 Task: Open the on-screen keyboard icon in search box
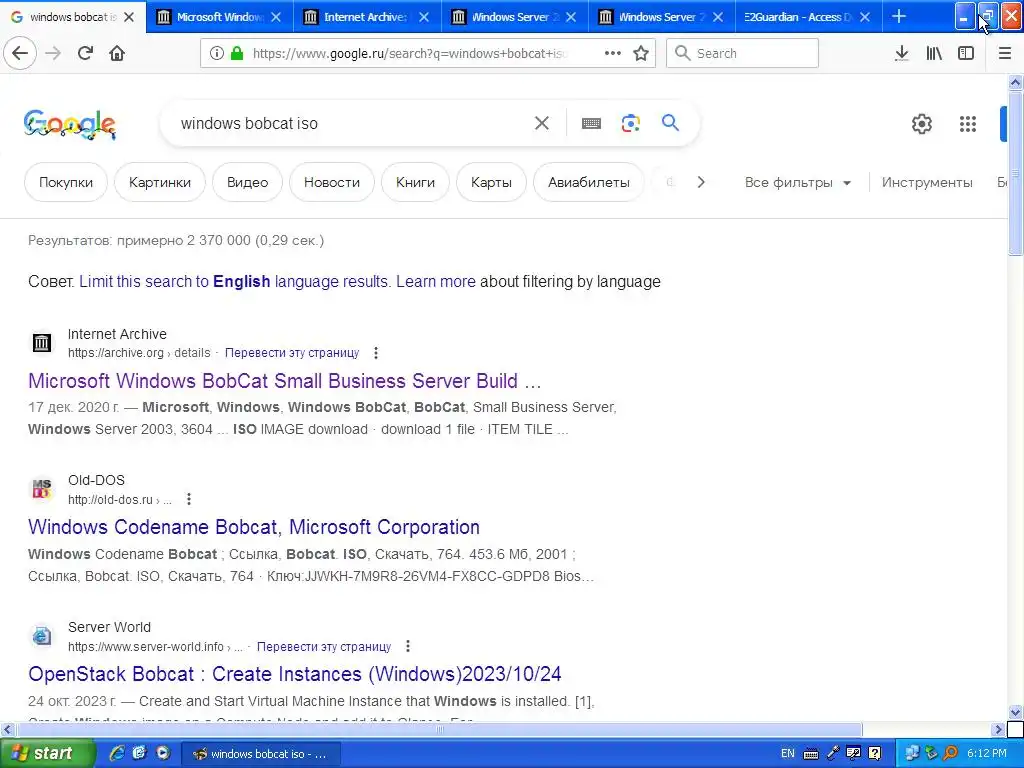(591, 123)
